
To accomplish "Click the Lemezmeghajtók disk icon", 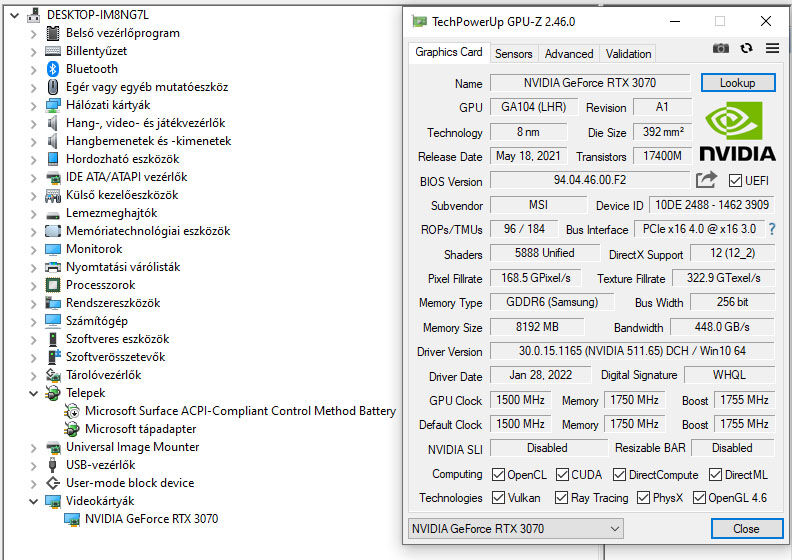I will pyautogui.click(x=53, y=215).
